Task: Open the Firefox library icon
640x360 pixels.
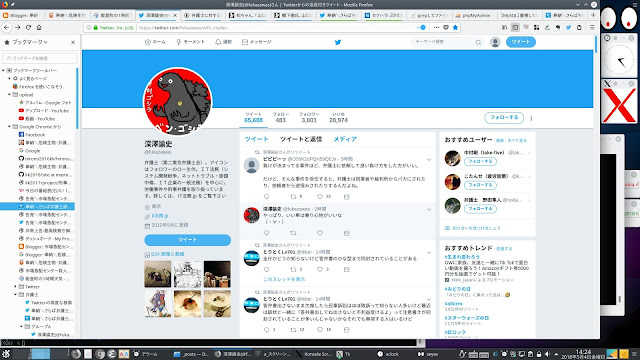Action: point(504,27)
